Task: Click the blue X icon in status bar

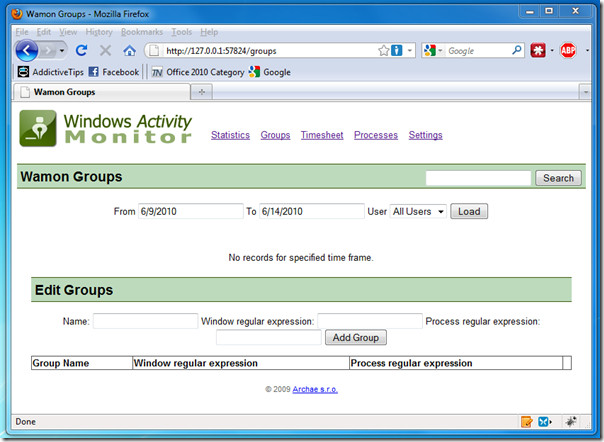Action: pos(544,422)
